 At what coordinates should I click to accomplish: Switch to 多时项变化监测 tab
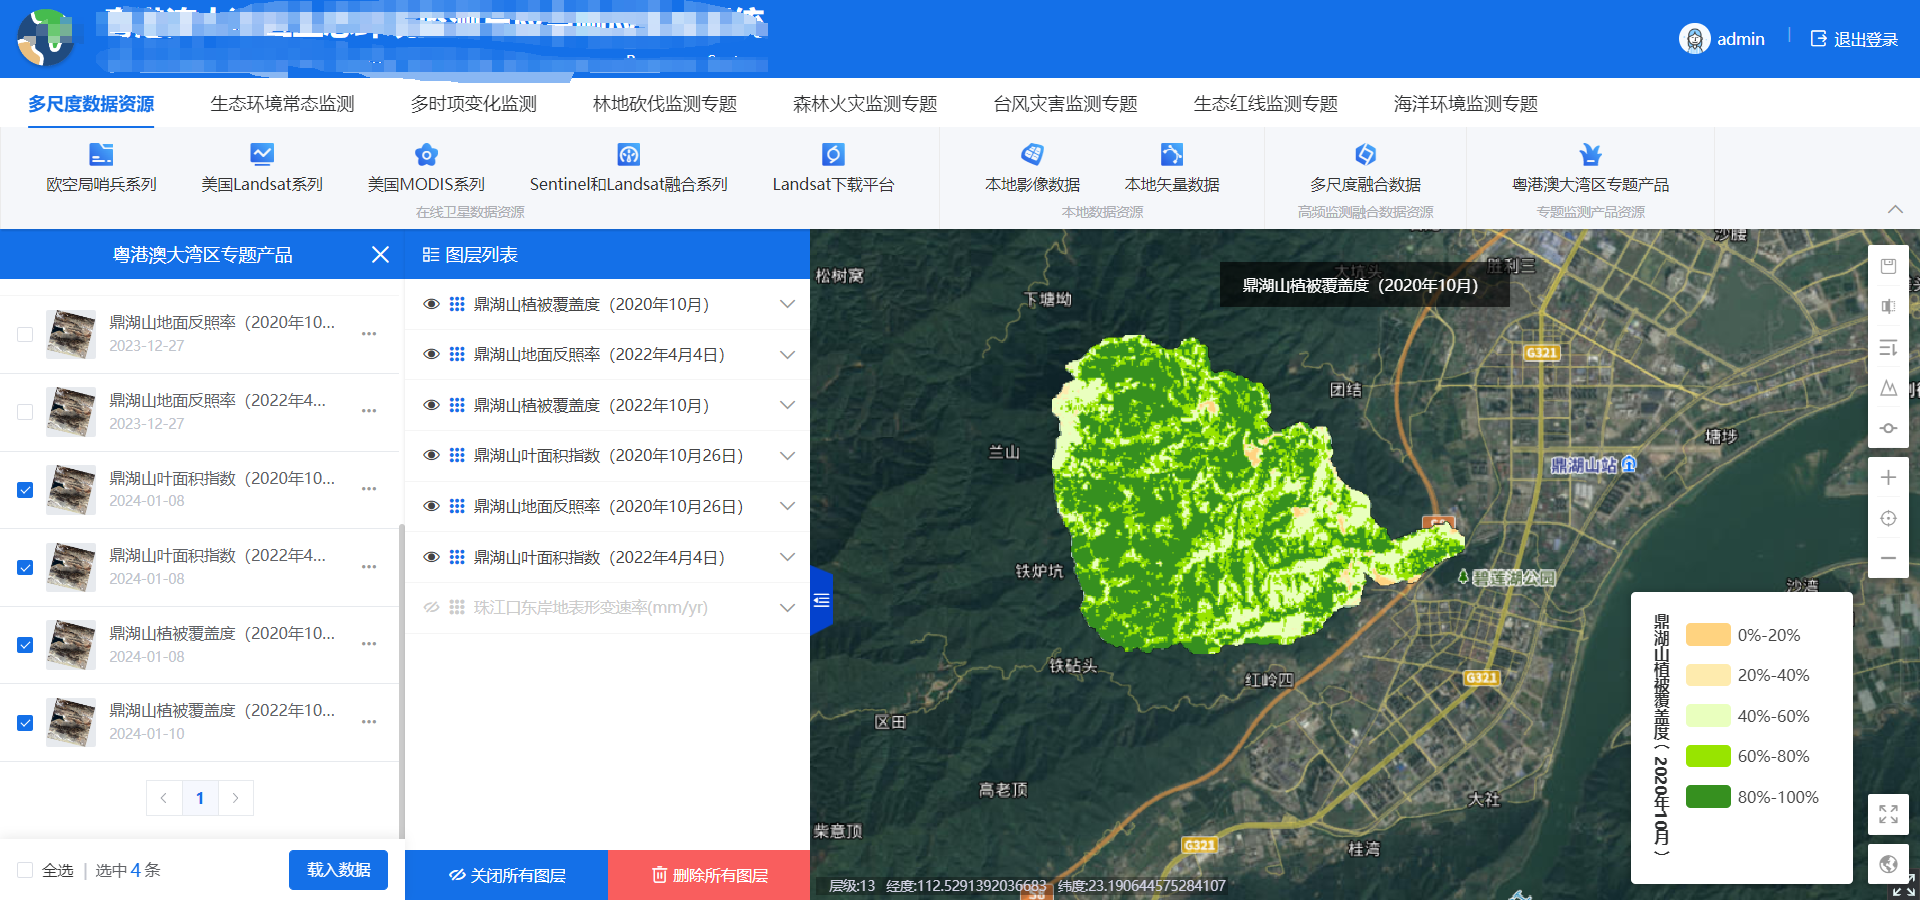coord(473,104)
